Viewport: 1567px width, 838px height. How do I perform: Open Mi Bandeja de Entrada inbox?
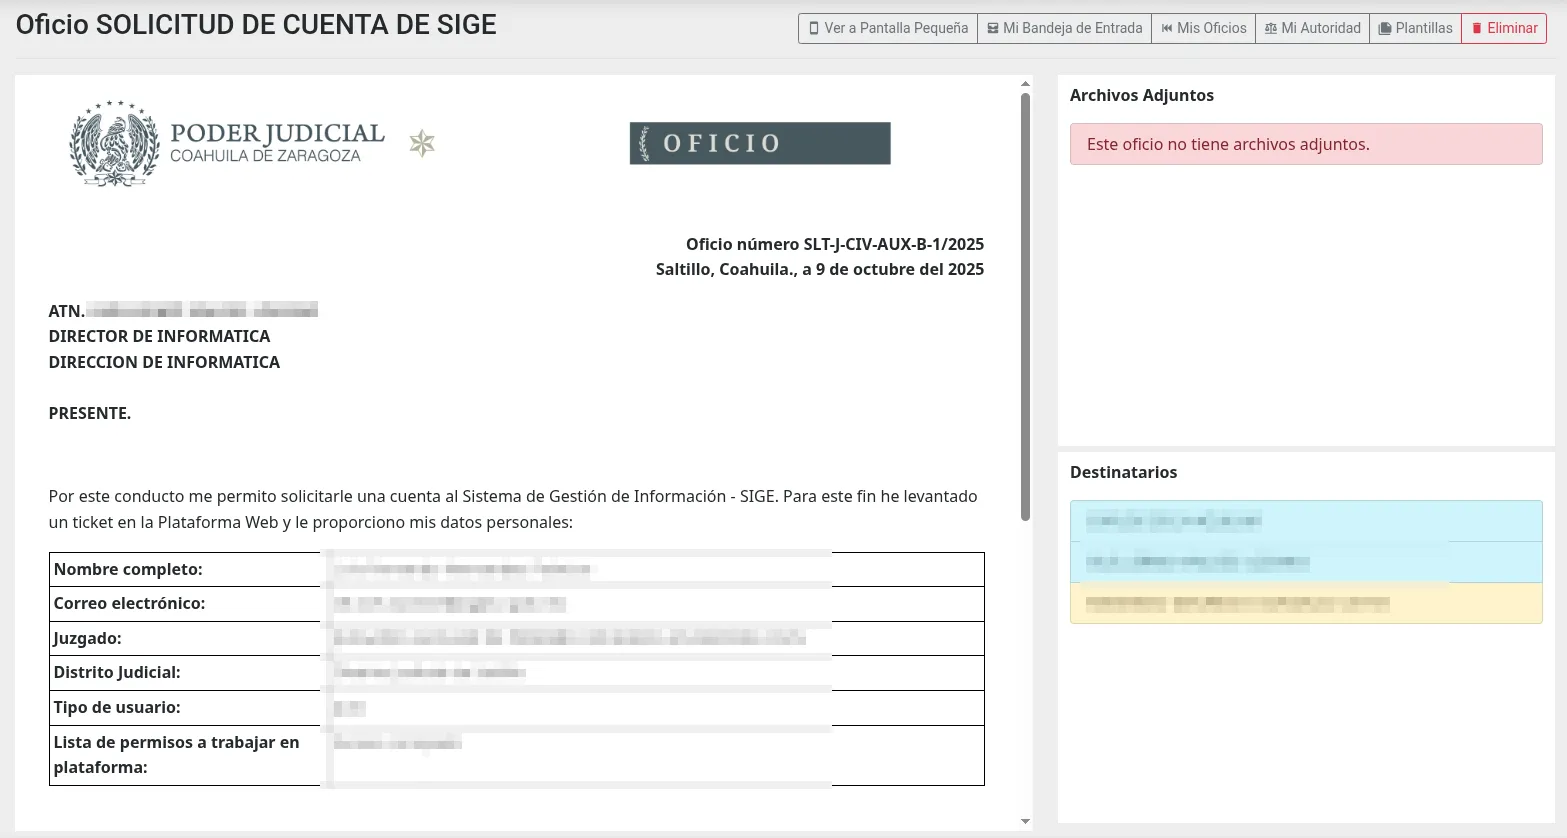click(1064, 28)
